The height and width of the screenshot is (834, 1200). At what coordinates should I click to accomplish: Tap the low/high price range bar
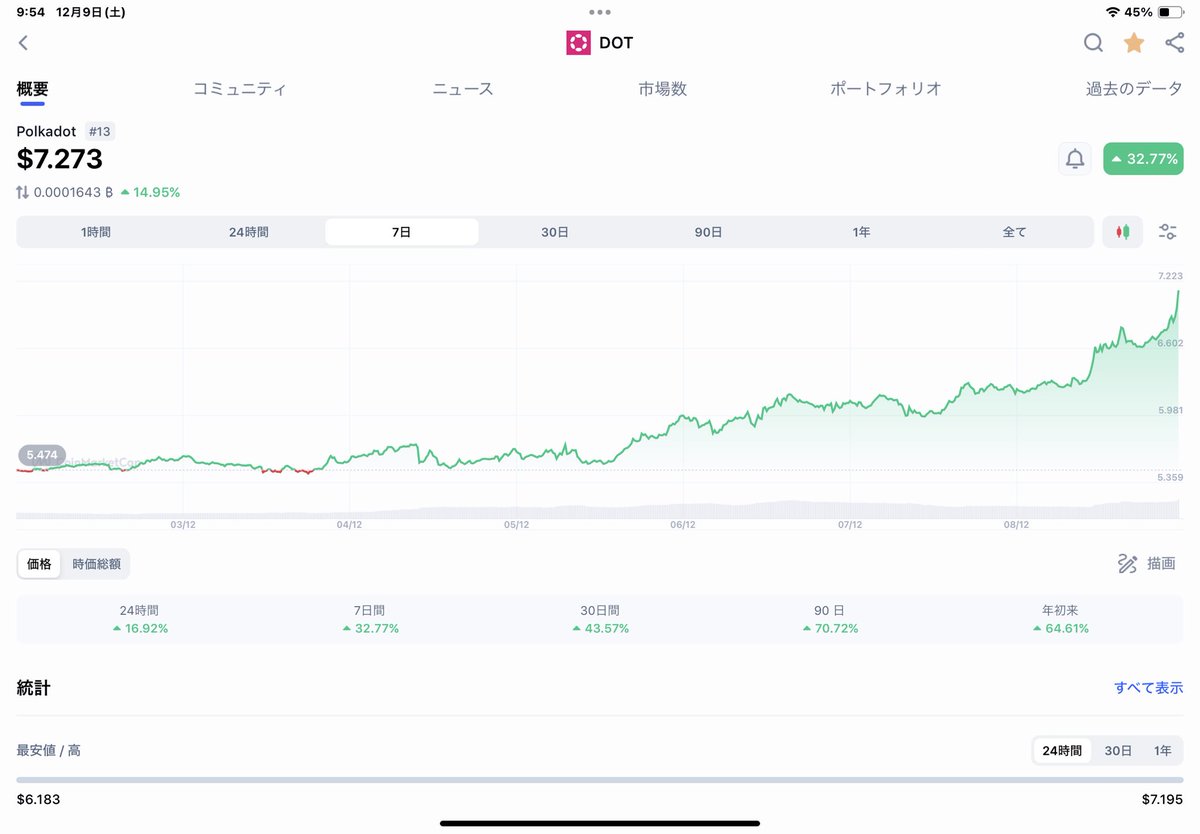coord(600,780)
